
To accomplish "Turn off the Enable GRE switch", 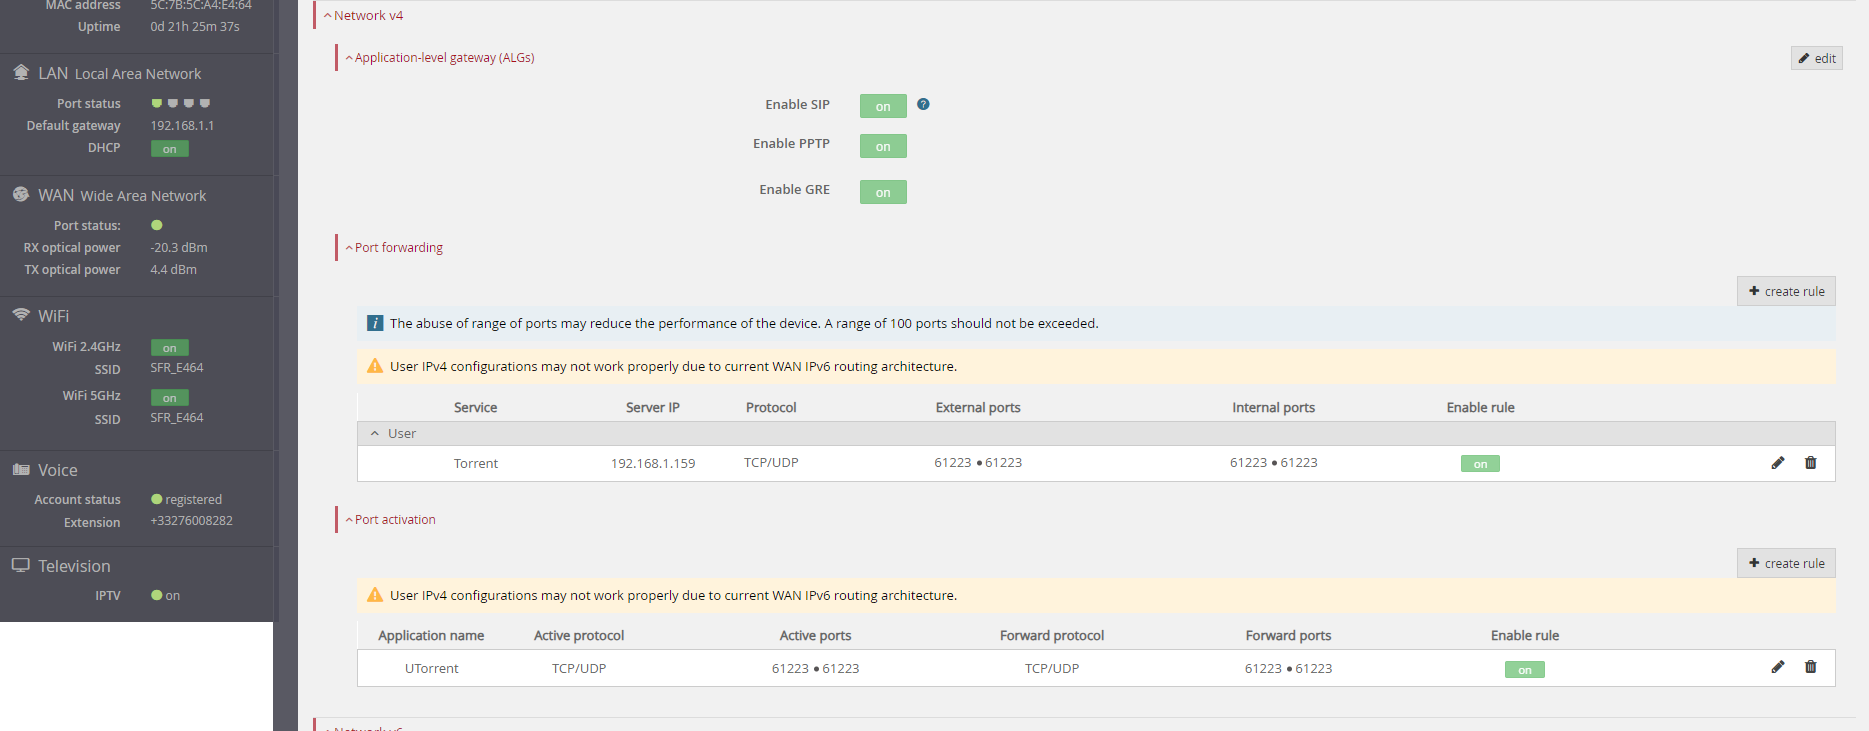I will (882, 192).
